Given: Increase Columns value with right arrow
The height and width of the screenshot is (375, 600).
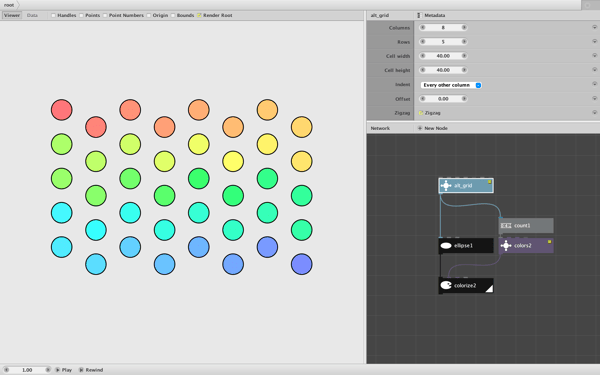Looking at the screenshot, I should (x=464, y=28).
